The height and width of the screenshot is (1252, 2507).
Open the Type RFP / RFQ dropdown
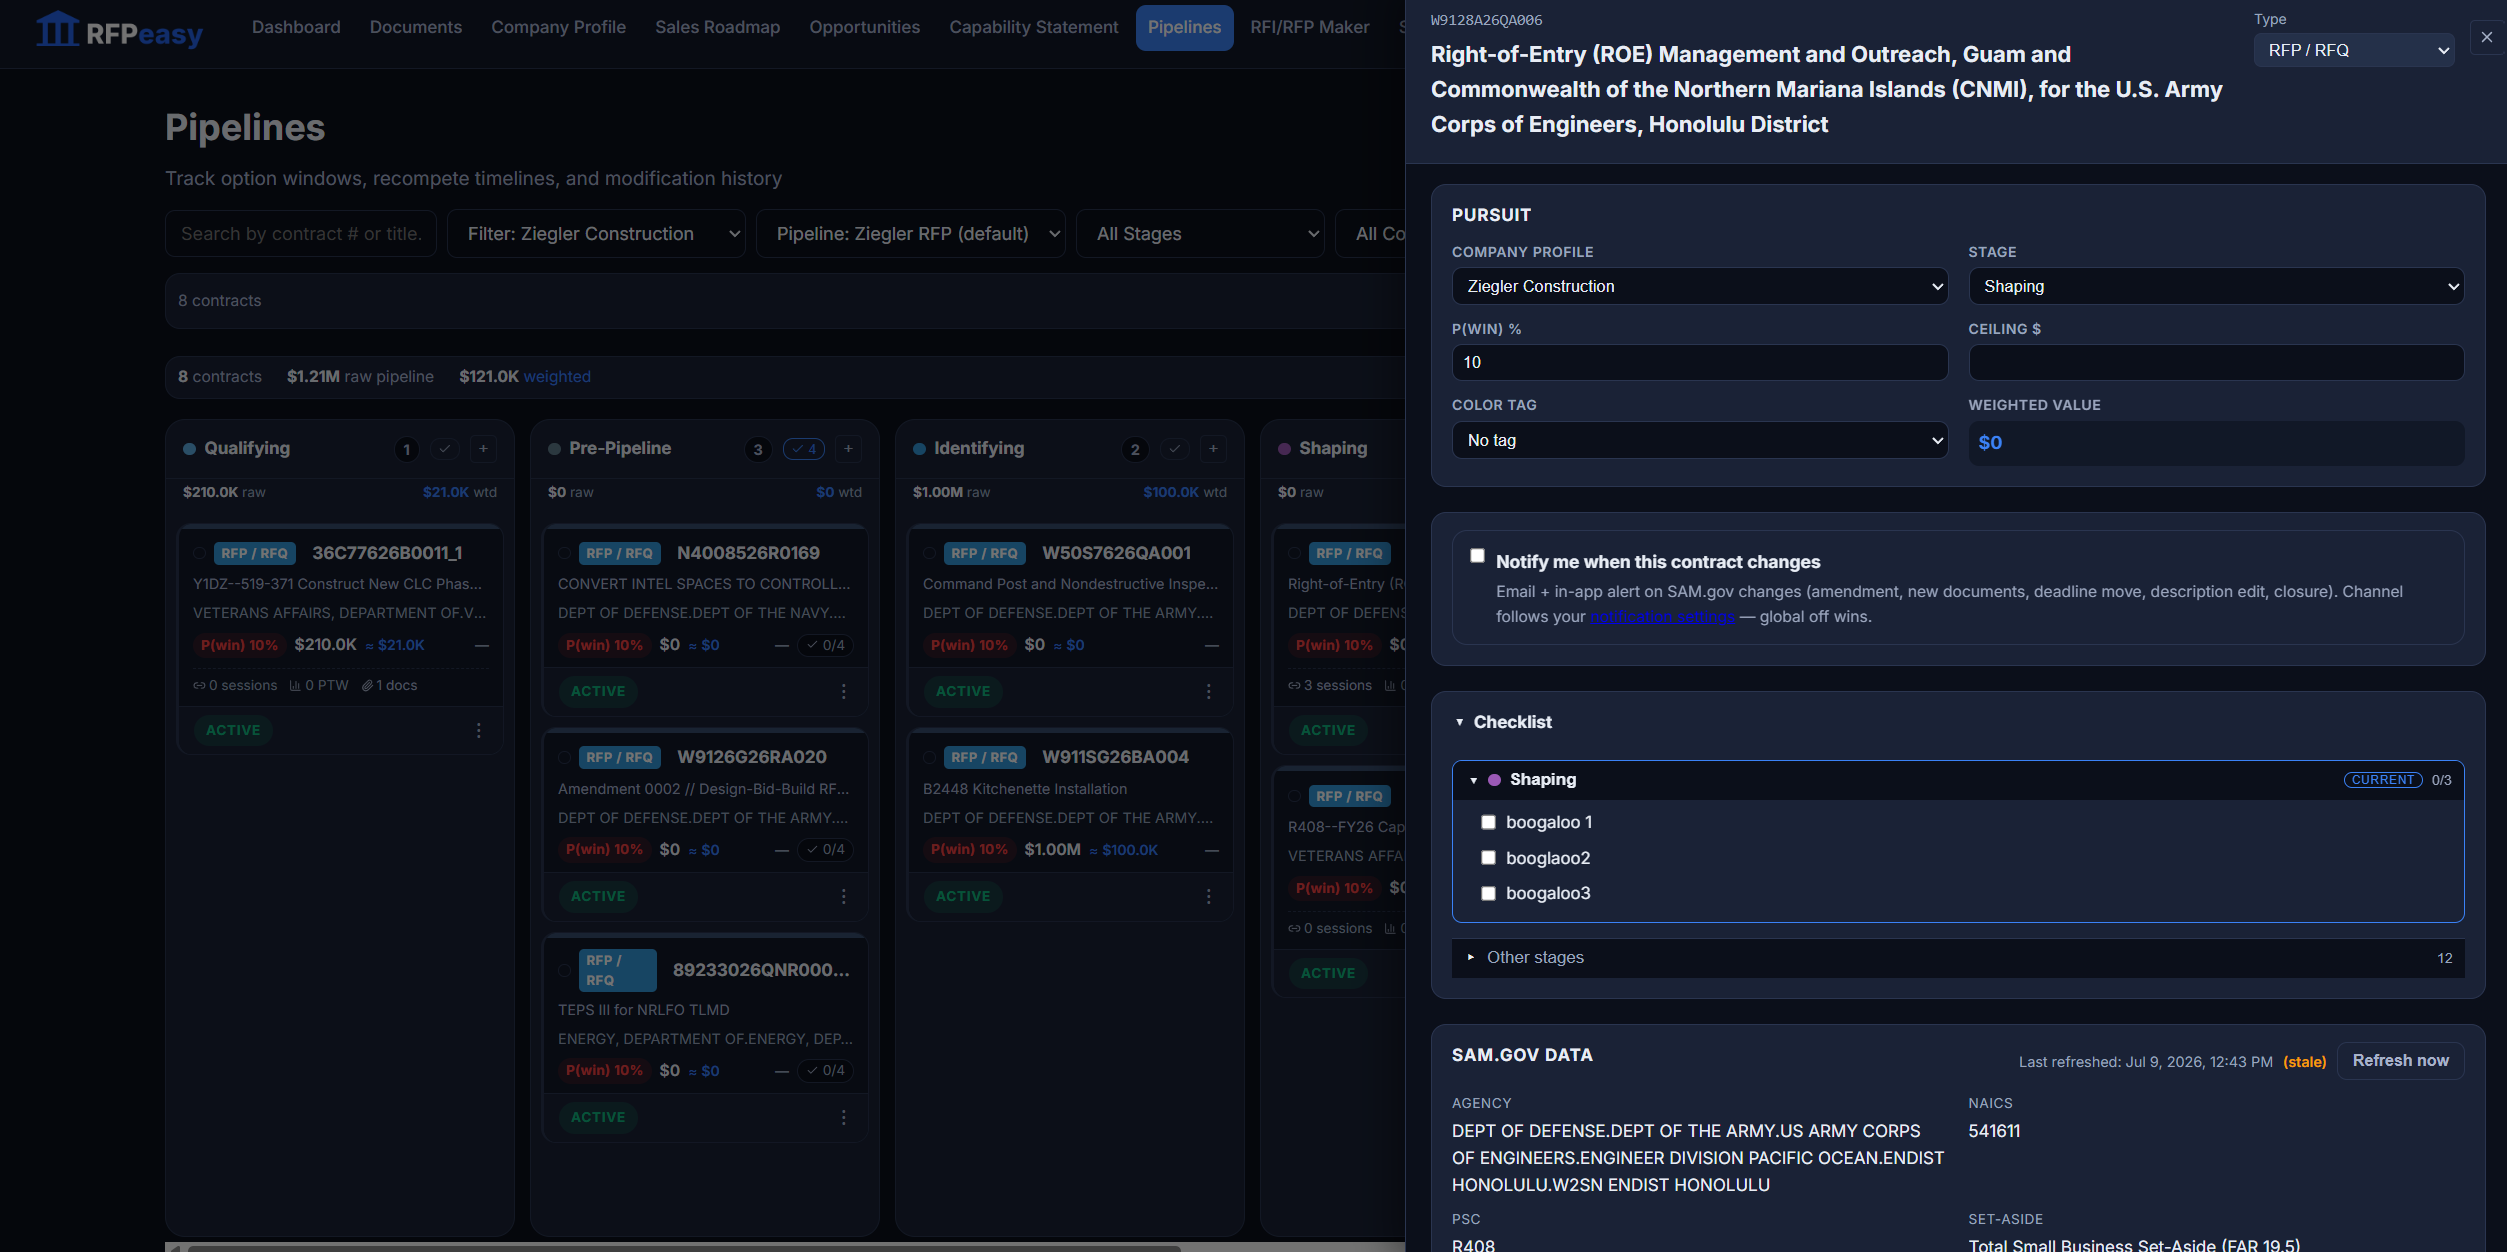[x=2354, y=50]
